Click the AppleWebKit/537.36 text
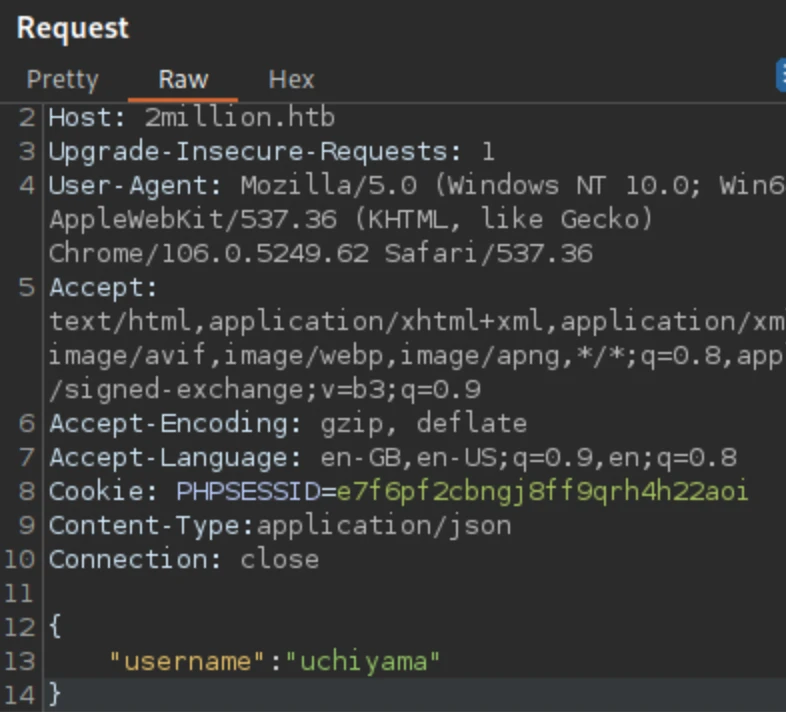The width and height of the screenshot is (786, 712). pyautogui.click(x=193, y=220)
